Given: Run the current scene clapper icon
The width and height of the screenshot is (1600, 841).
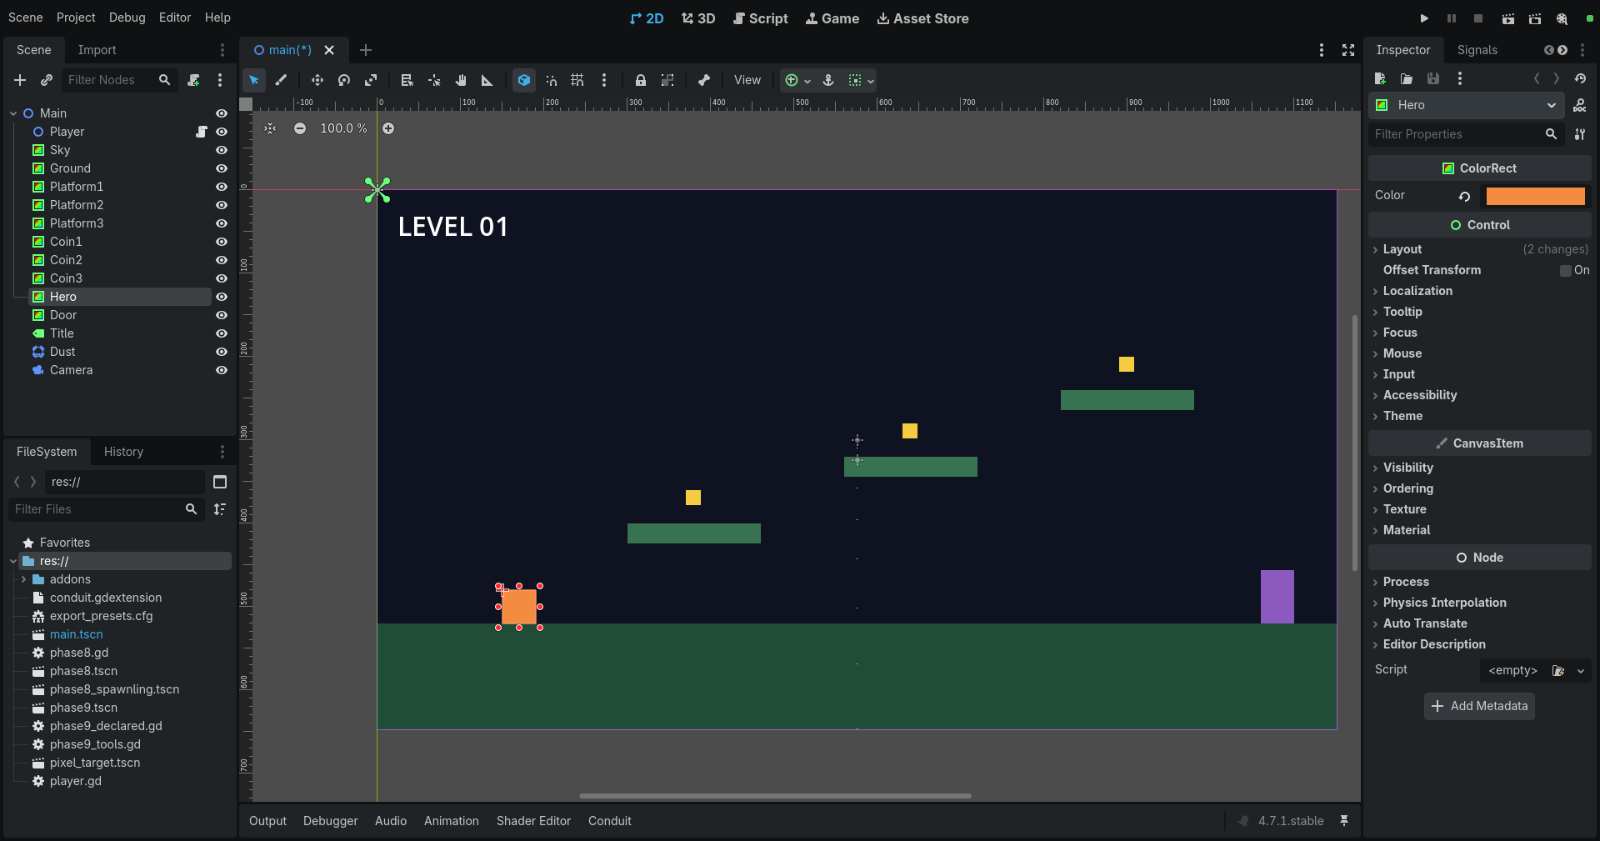Looking at the screenshot, I should point(1508,18).
